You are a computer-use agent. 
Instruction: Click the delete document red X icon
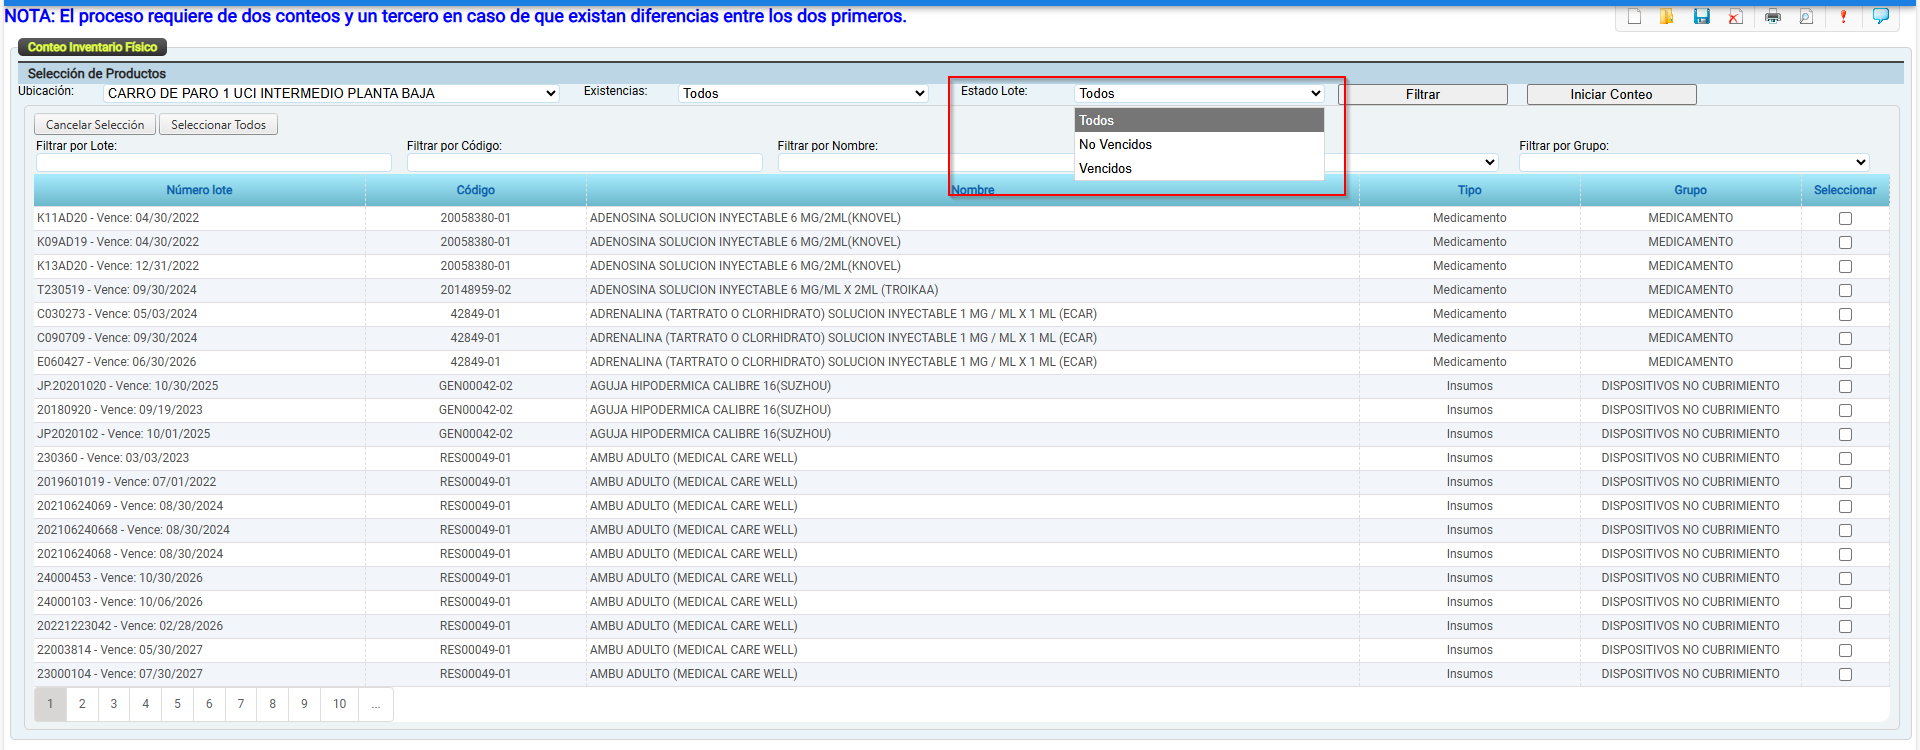[x=1735, y=16]
